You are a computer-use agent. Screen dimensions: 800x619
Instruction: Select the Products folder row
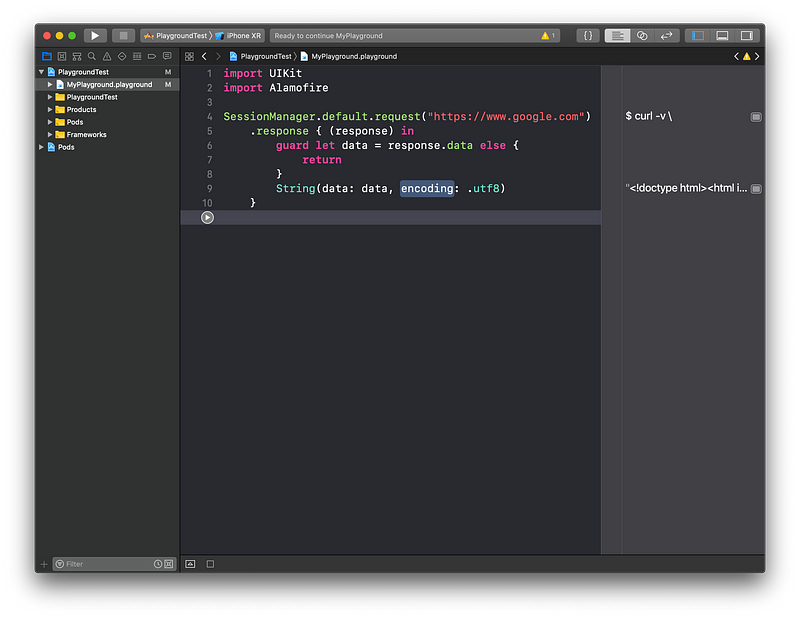click(x=107, y=109)
